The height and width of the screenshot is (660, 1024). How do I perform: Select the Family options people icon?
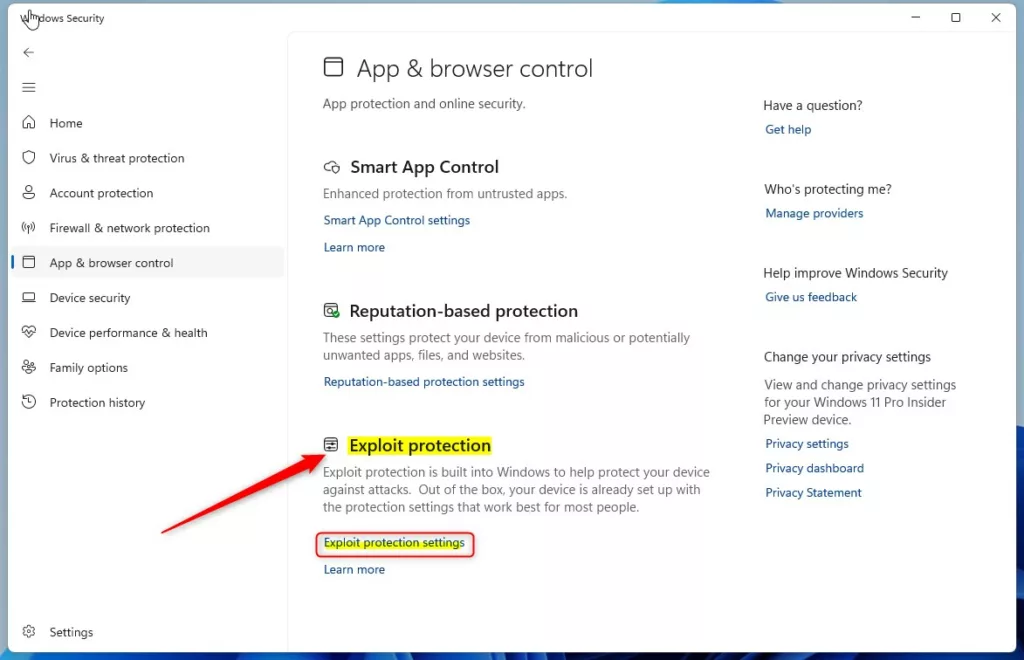[29, 367]
